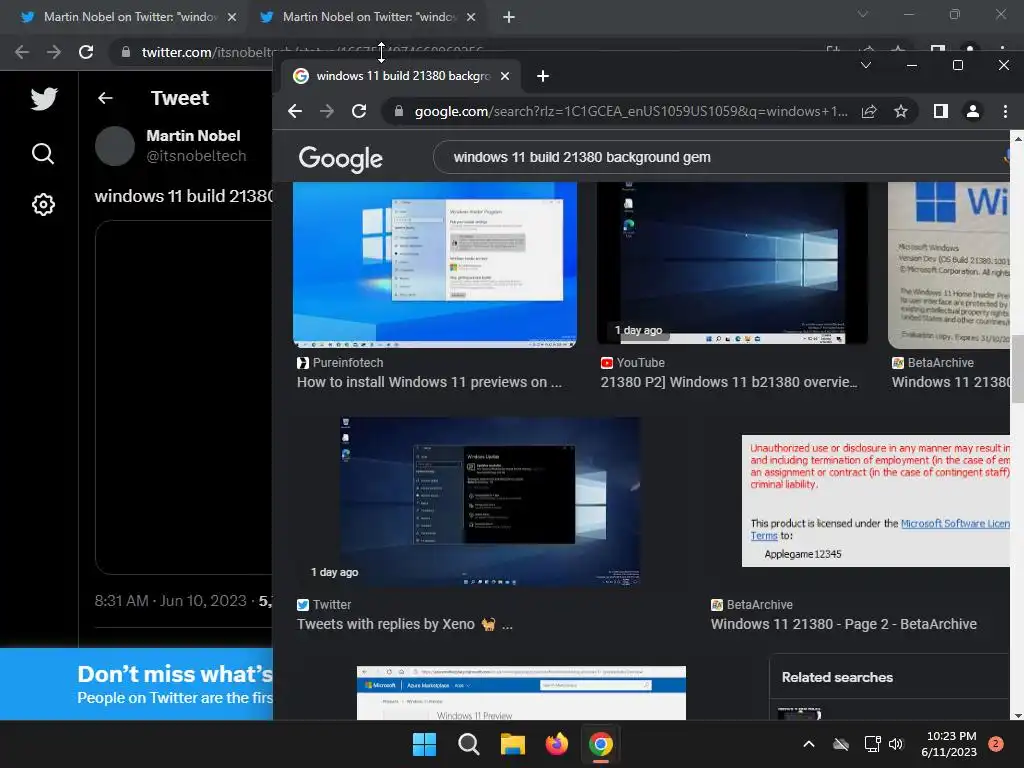This screenshot has height=768, width=1024.
Task: Click the @itsnobeltech handle
Action: (196, 156)
